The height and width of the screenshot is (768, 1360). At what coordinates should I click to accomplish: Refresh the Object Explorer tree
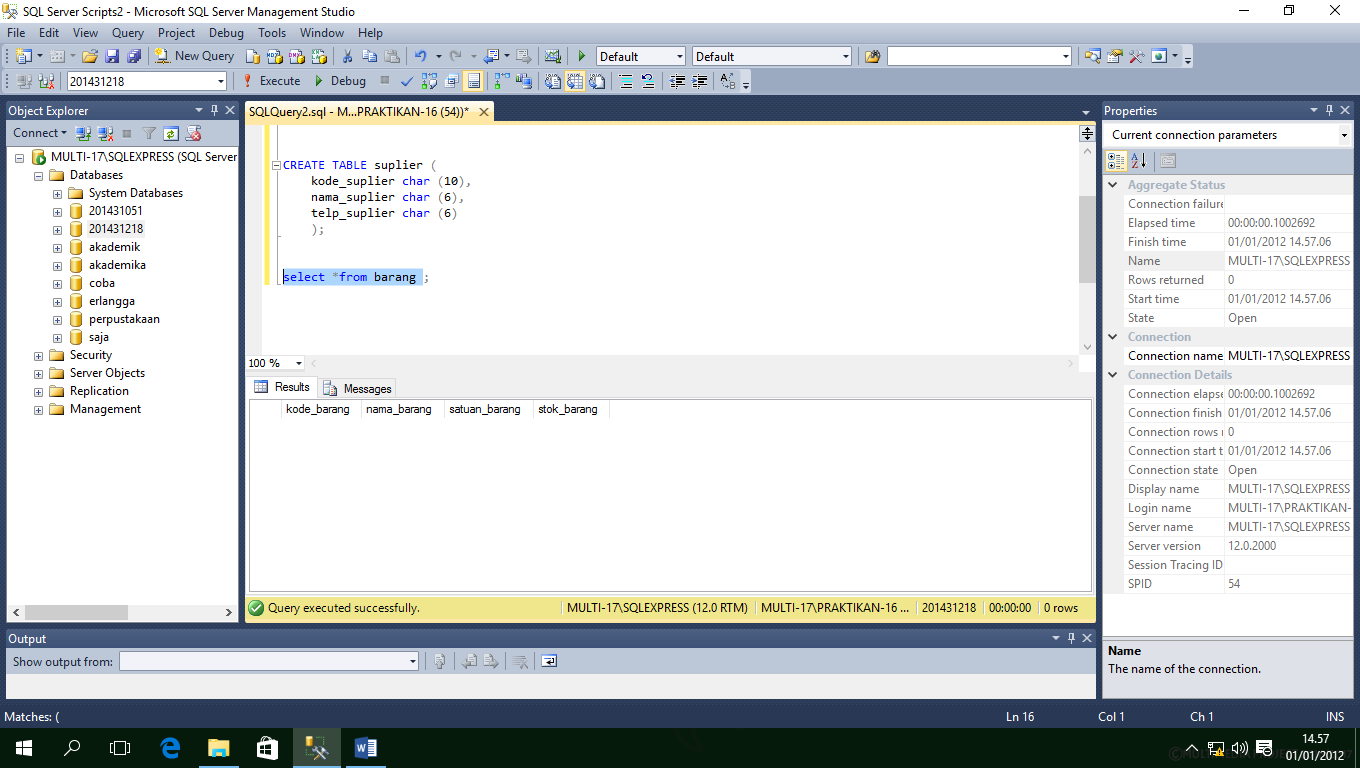coord(171,133)
